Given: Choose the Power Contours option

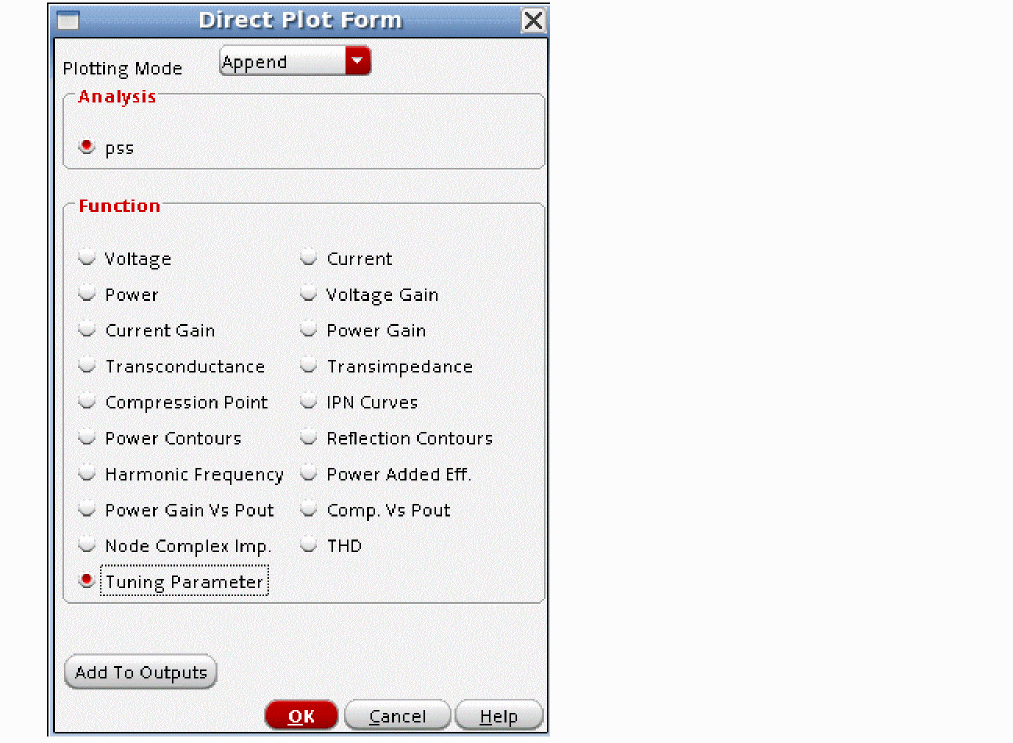Looking at the screenshot, I should 87,437.
